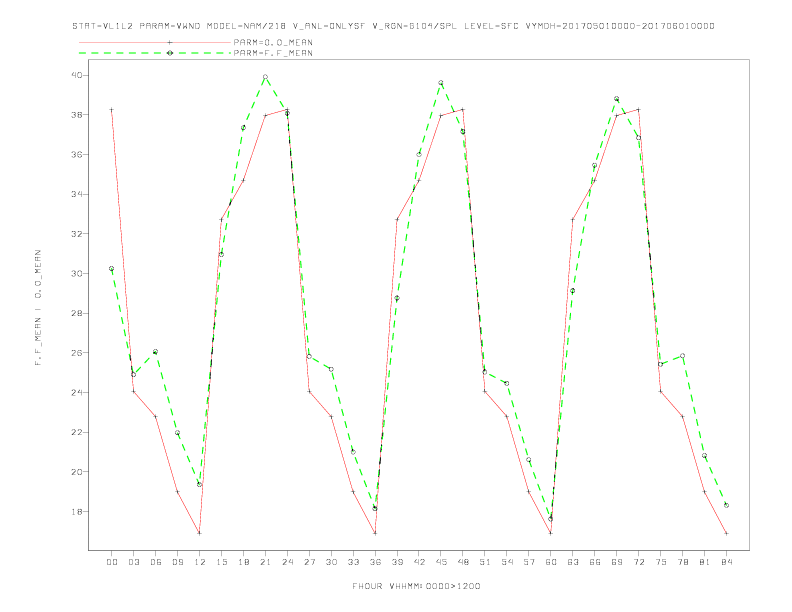Click the green circle data point at hour 21
The width and height of the screenshot is (792, 612).
click(x=265, y=77)
